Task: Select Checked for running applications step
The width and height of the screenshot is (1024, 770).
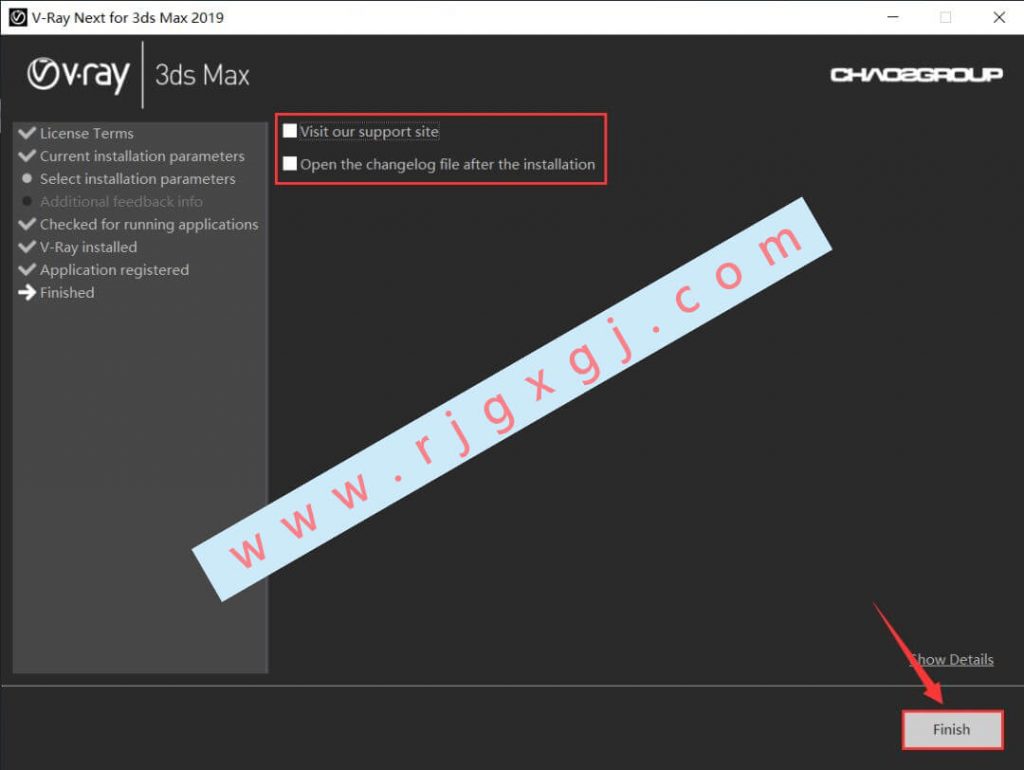Action: pos(149,225)
